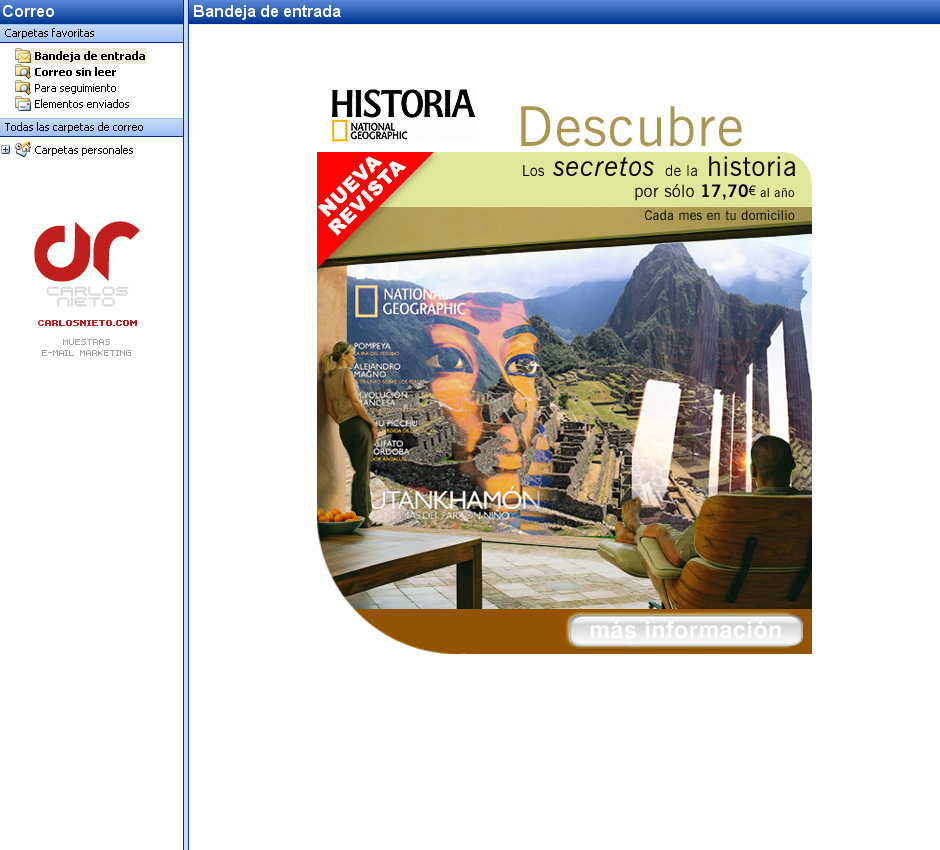Open the Bandeja de entrada folder icon
Viewport: 940px width, 850px height.
23,56
